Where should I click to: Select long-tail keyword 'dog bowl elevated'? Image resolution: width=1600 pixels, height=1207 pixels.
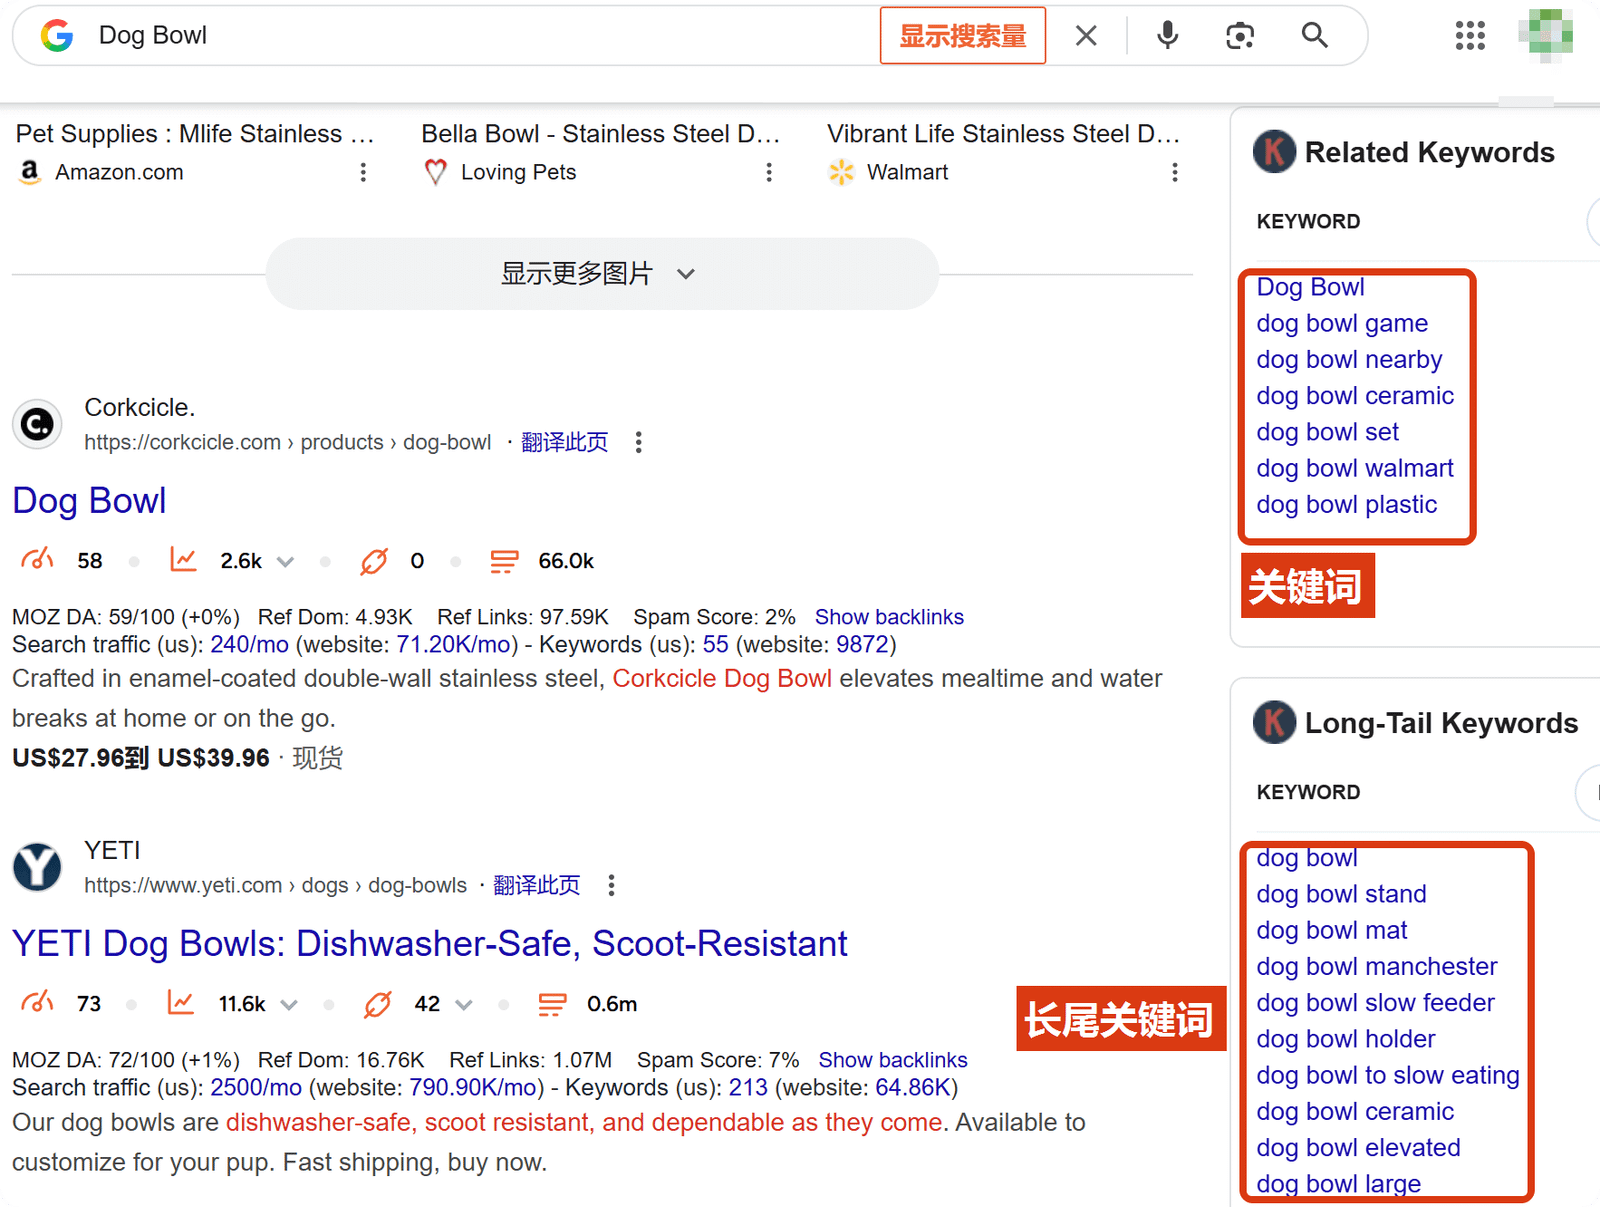(1358, 1148)
